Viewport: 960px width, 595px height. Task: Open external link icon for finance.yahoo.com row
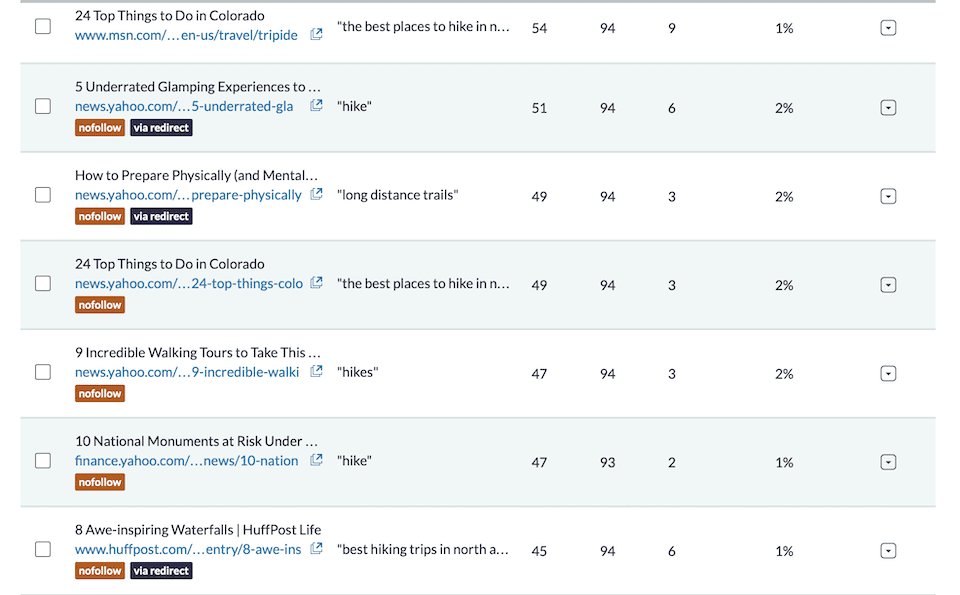[x=316, y=461]
